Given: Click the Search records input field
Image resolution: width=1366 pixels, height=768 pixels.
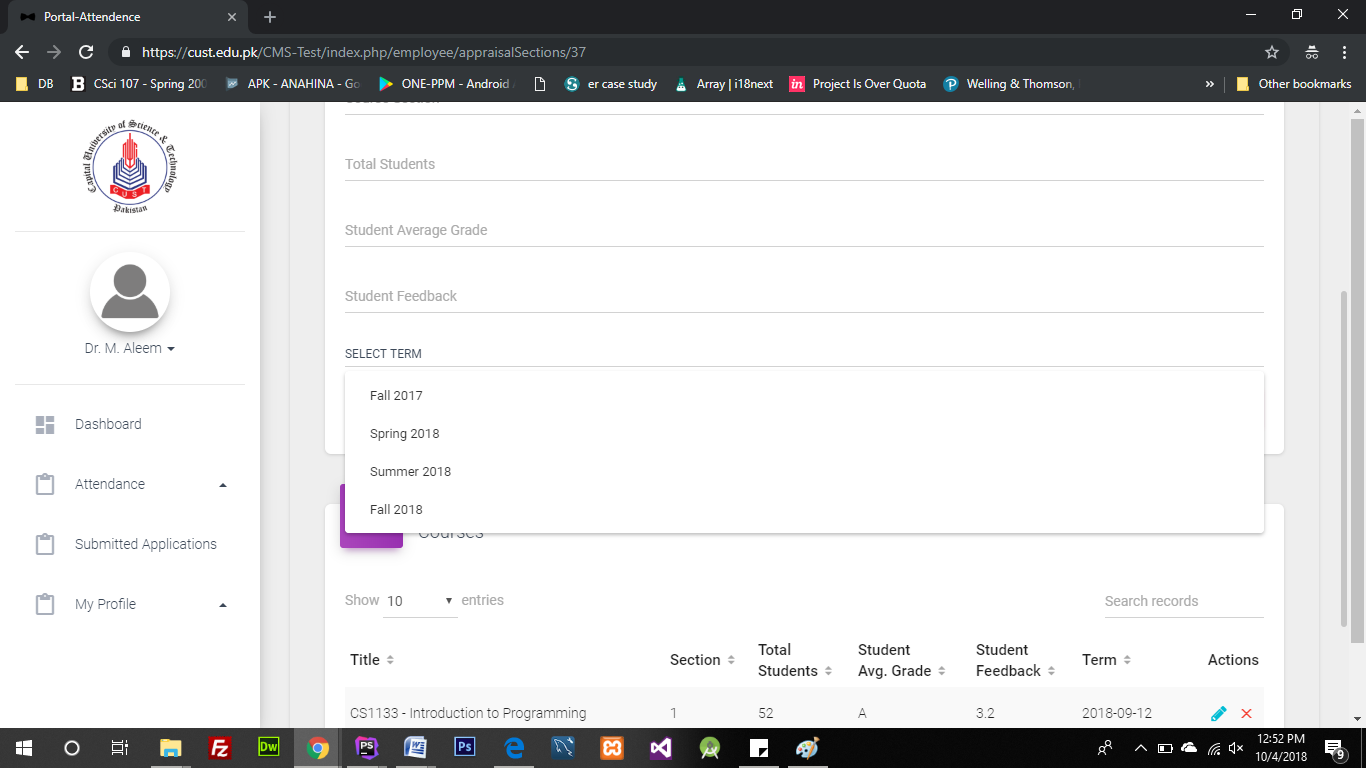Looking at the screenshot, I should click(x=1183, y=601).
